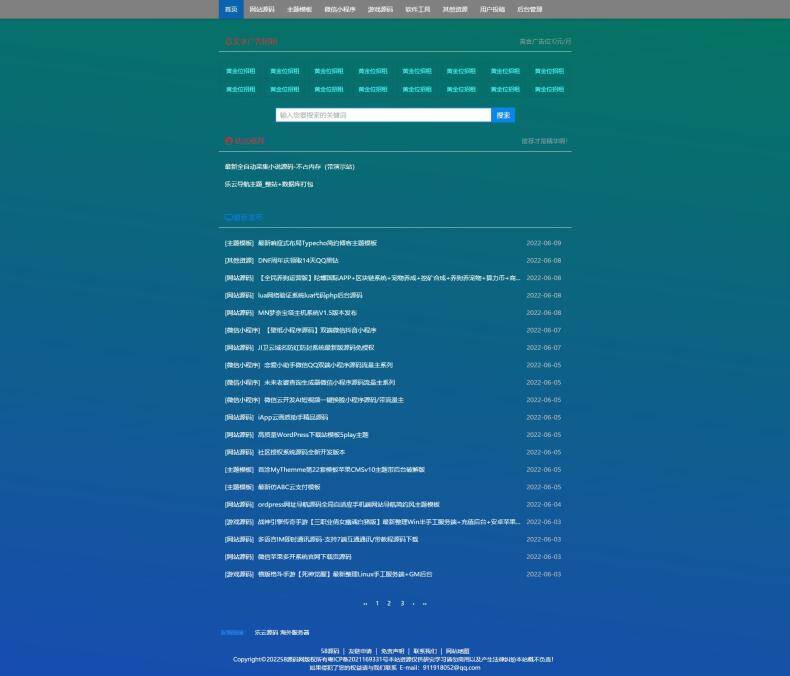This screenshot has height=676, width=790.
Task: Go to page 2 in pagination
Action: tap(389, 603)
